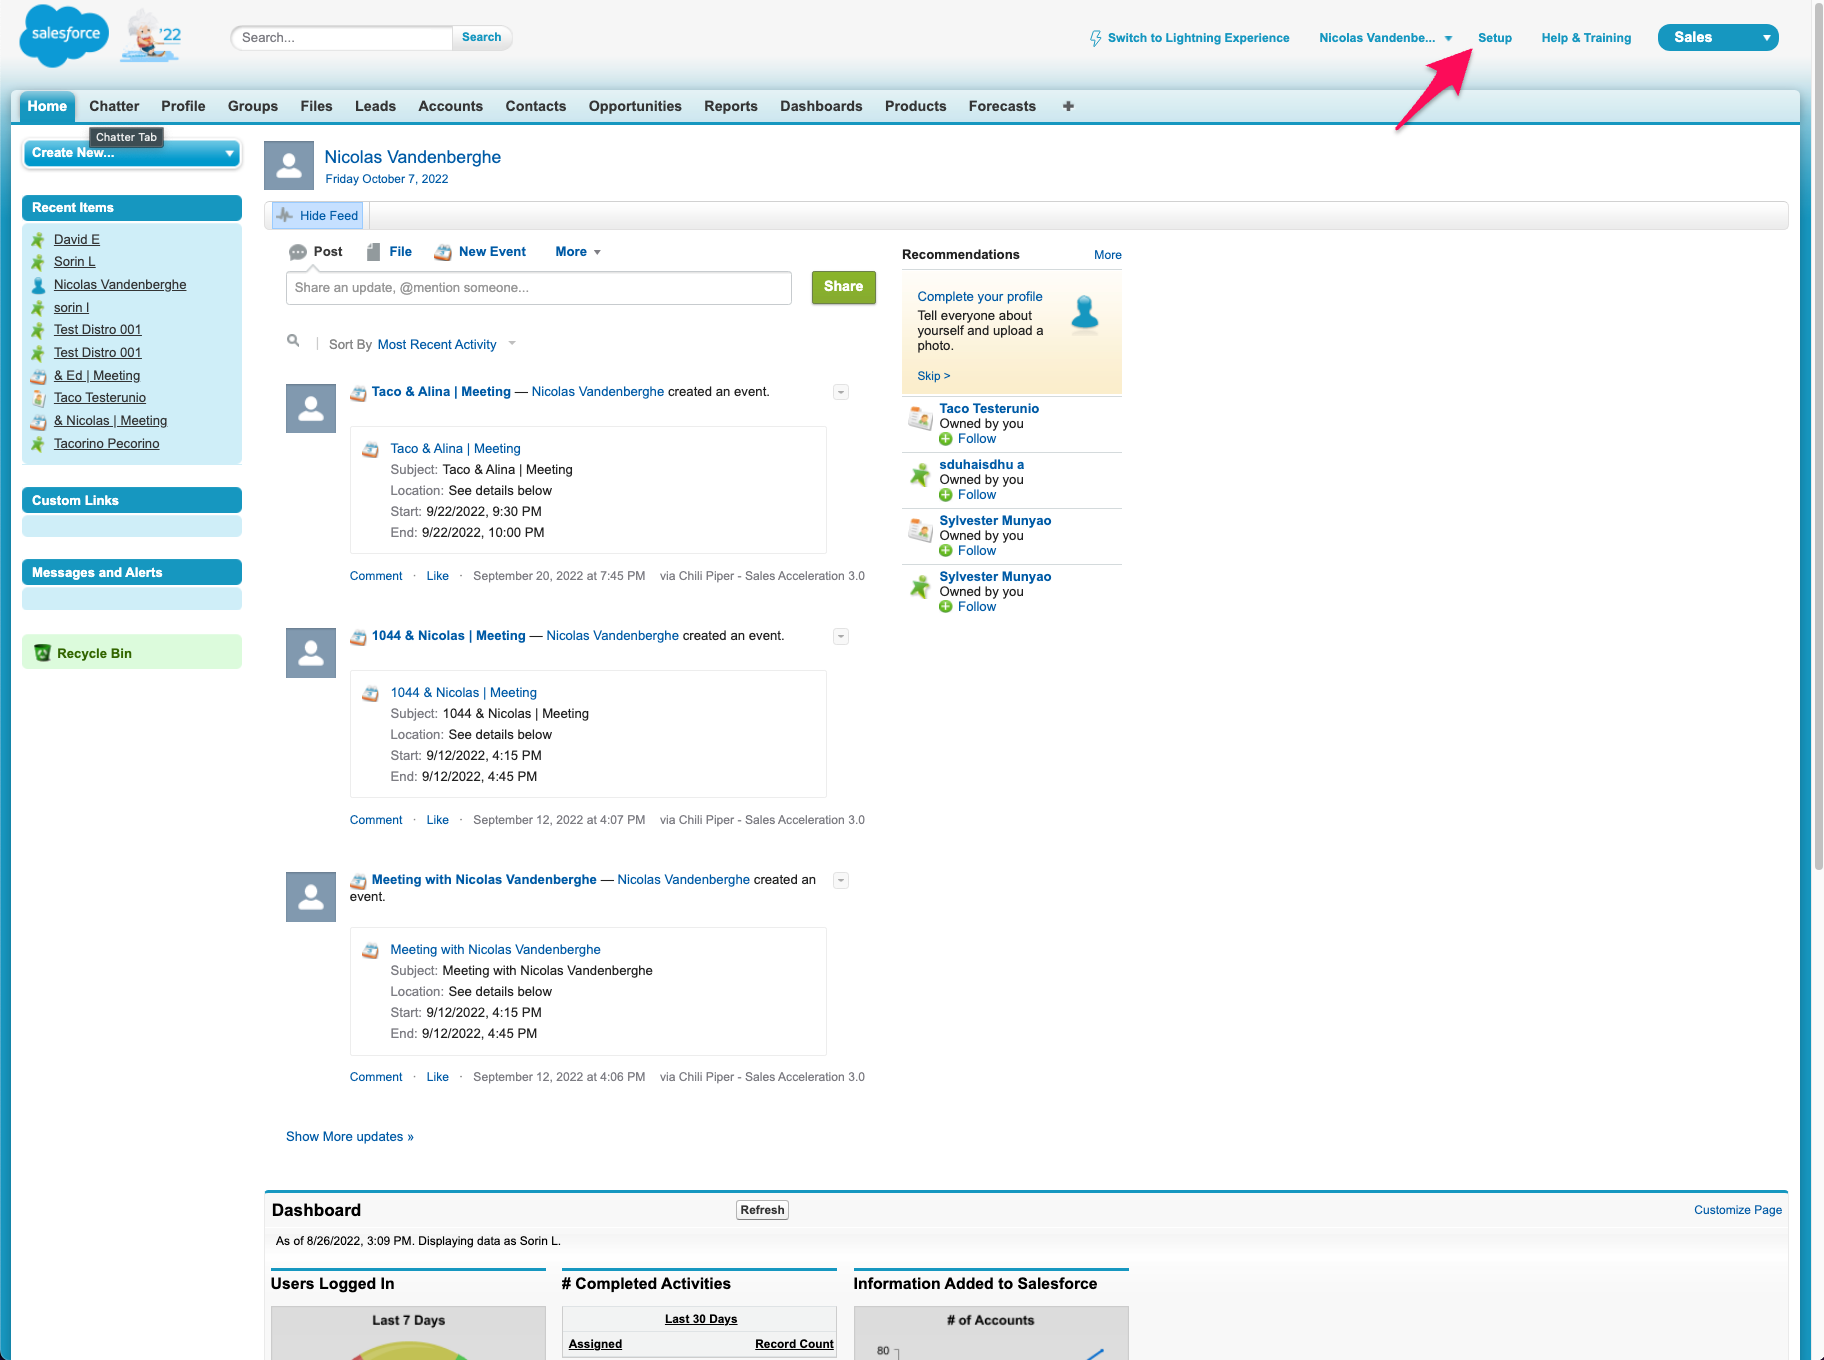
Task: Click avatar beside Taco & Alina feed post
Action: pos(311,408)
